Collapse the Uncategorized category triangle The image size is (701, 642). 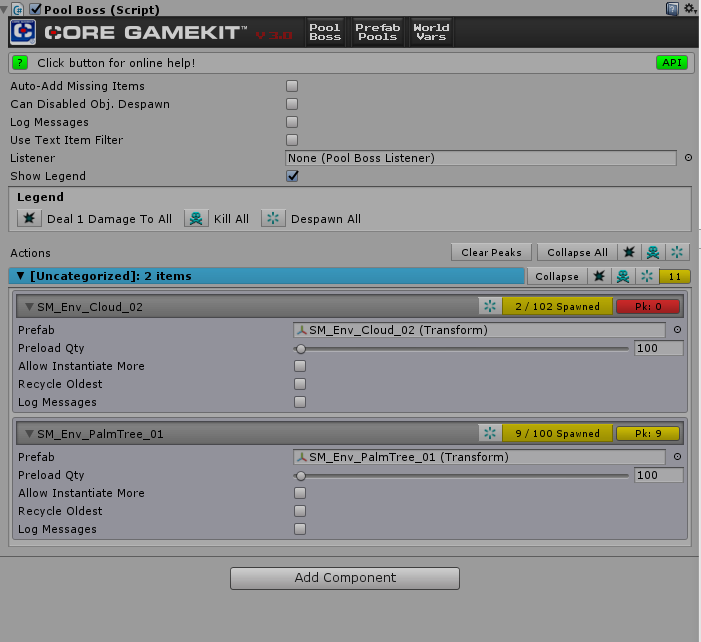tap(20, 276)
